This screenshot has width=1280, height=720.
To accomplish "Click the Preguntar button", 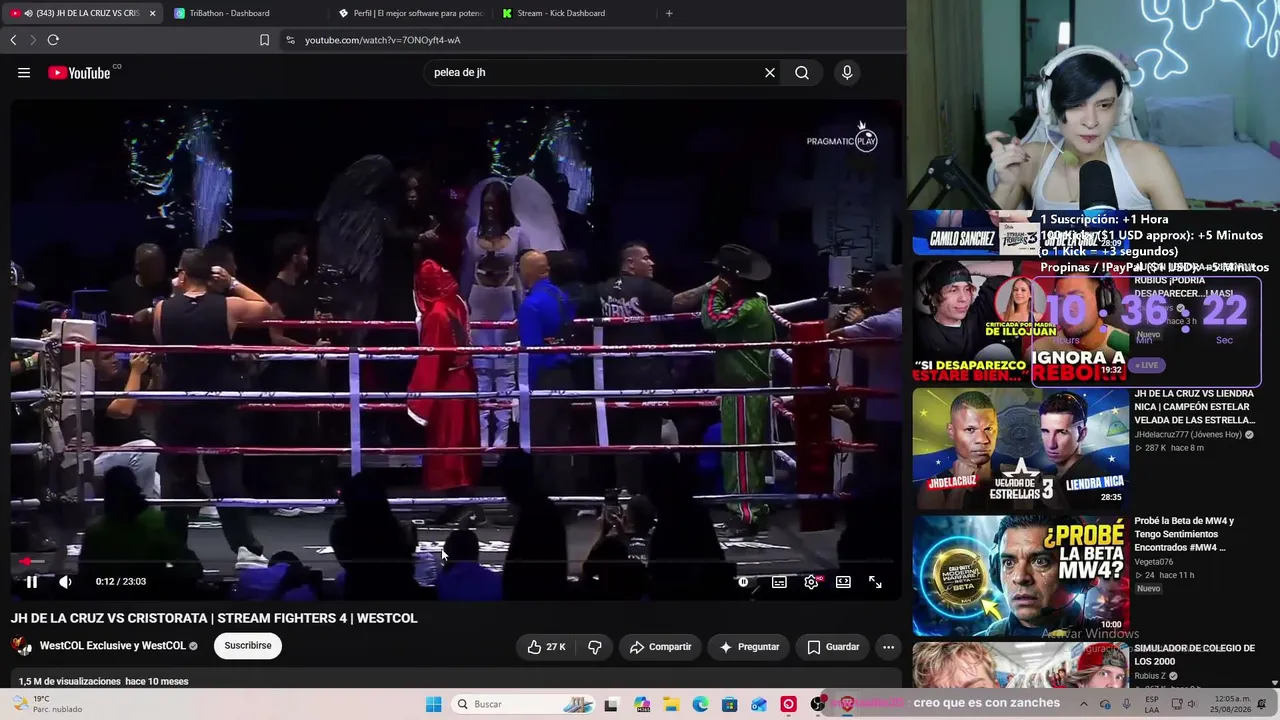I will click(x=749, y=647).
